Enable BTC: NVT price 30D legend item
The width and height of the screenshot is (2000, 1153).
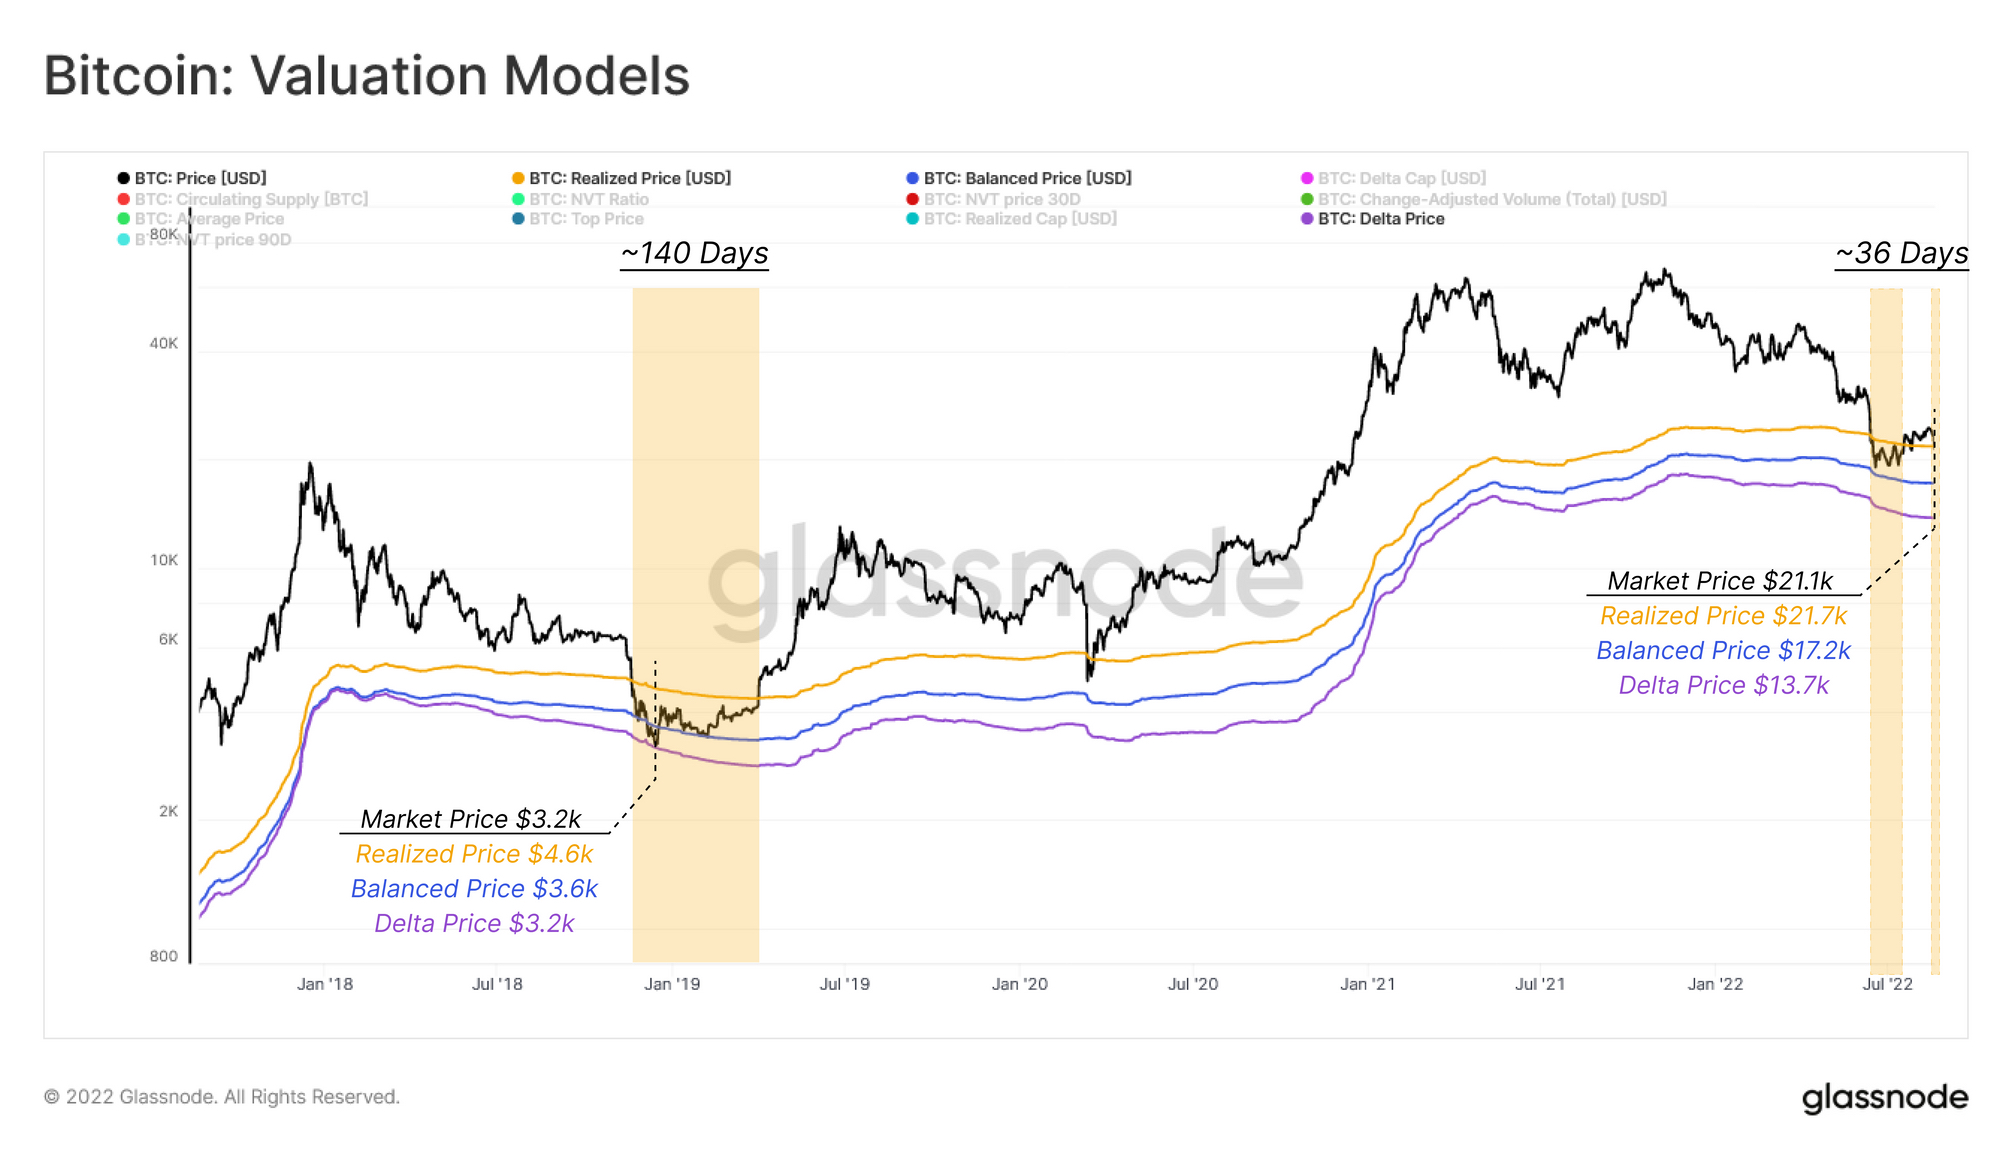coord(993,199)
